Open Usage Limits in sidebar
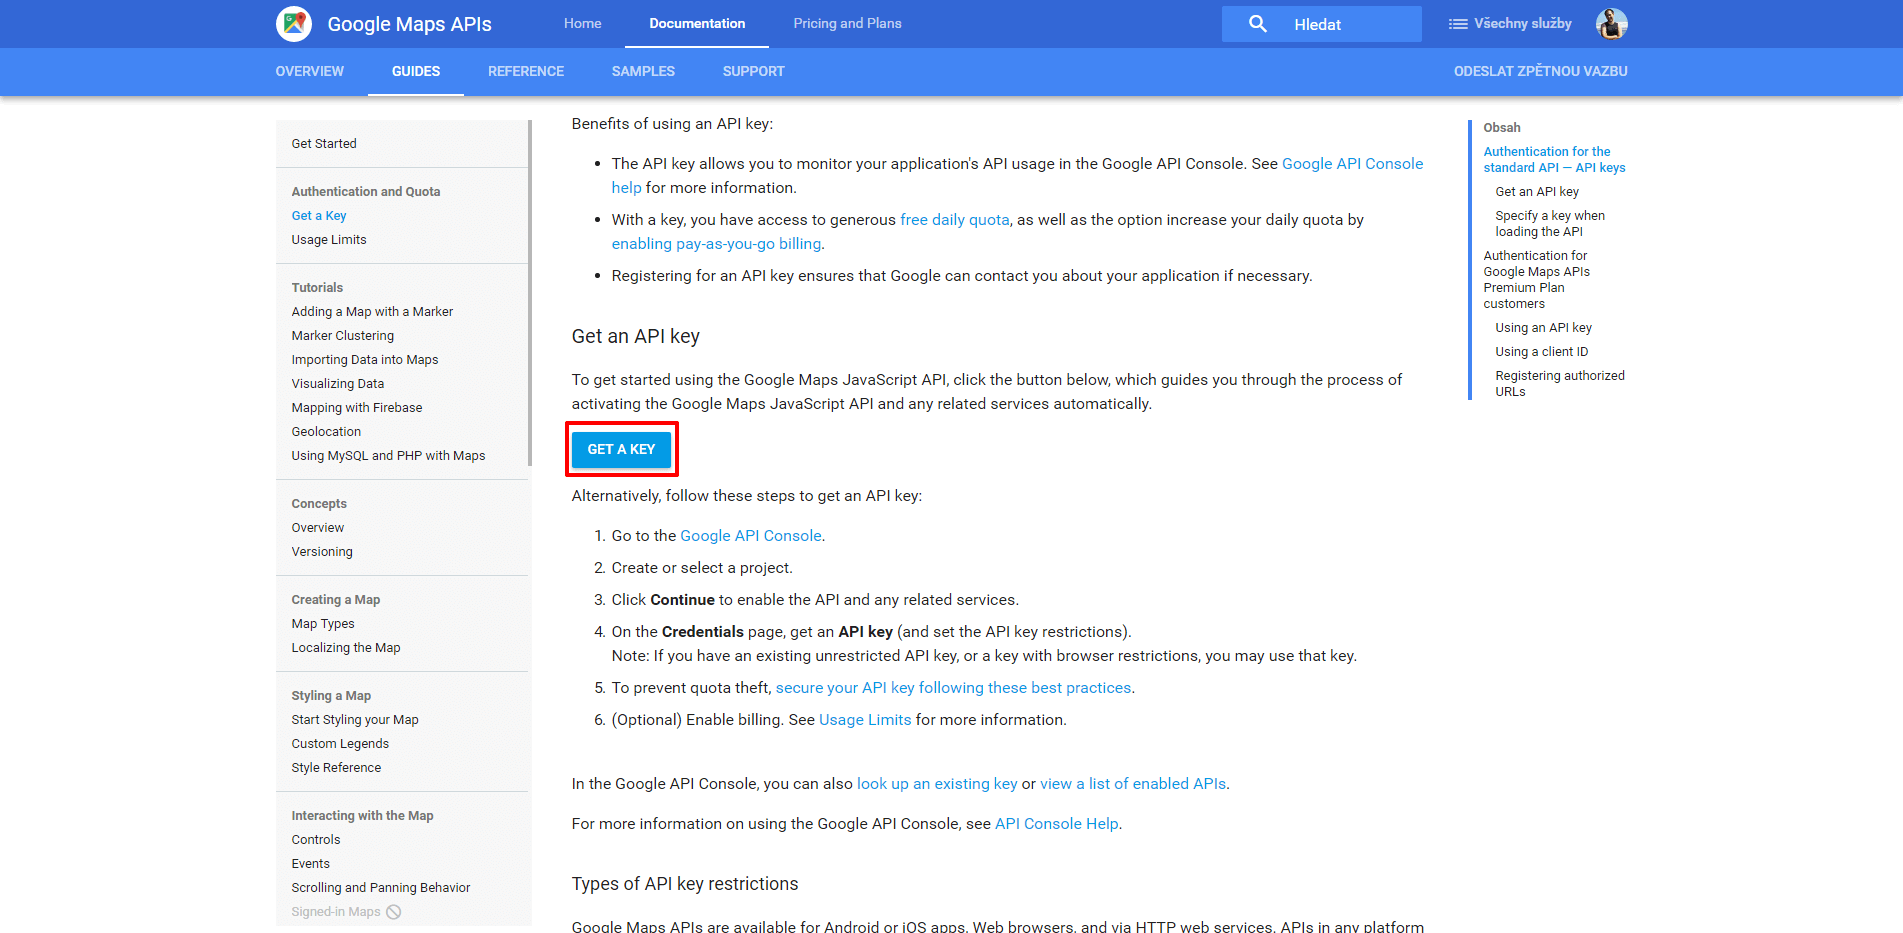The width and height of the screenshot is (1903, 933). [x=329, y=240]
